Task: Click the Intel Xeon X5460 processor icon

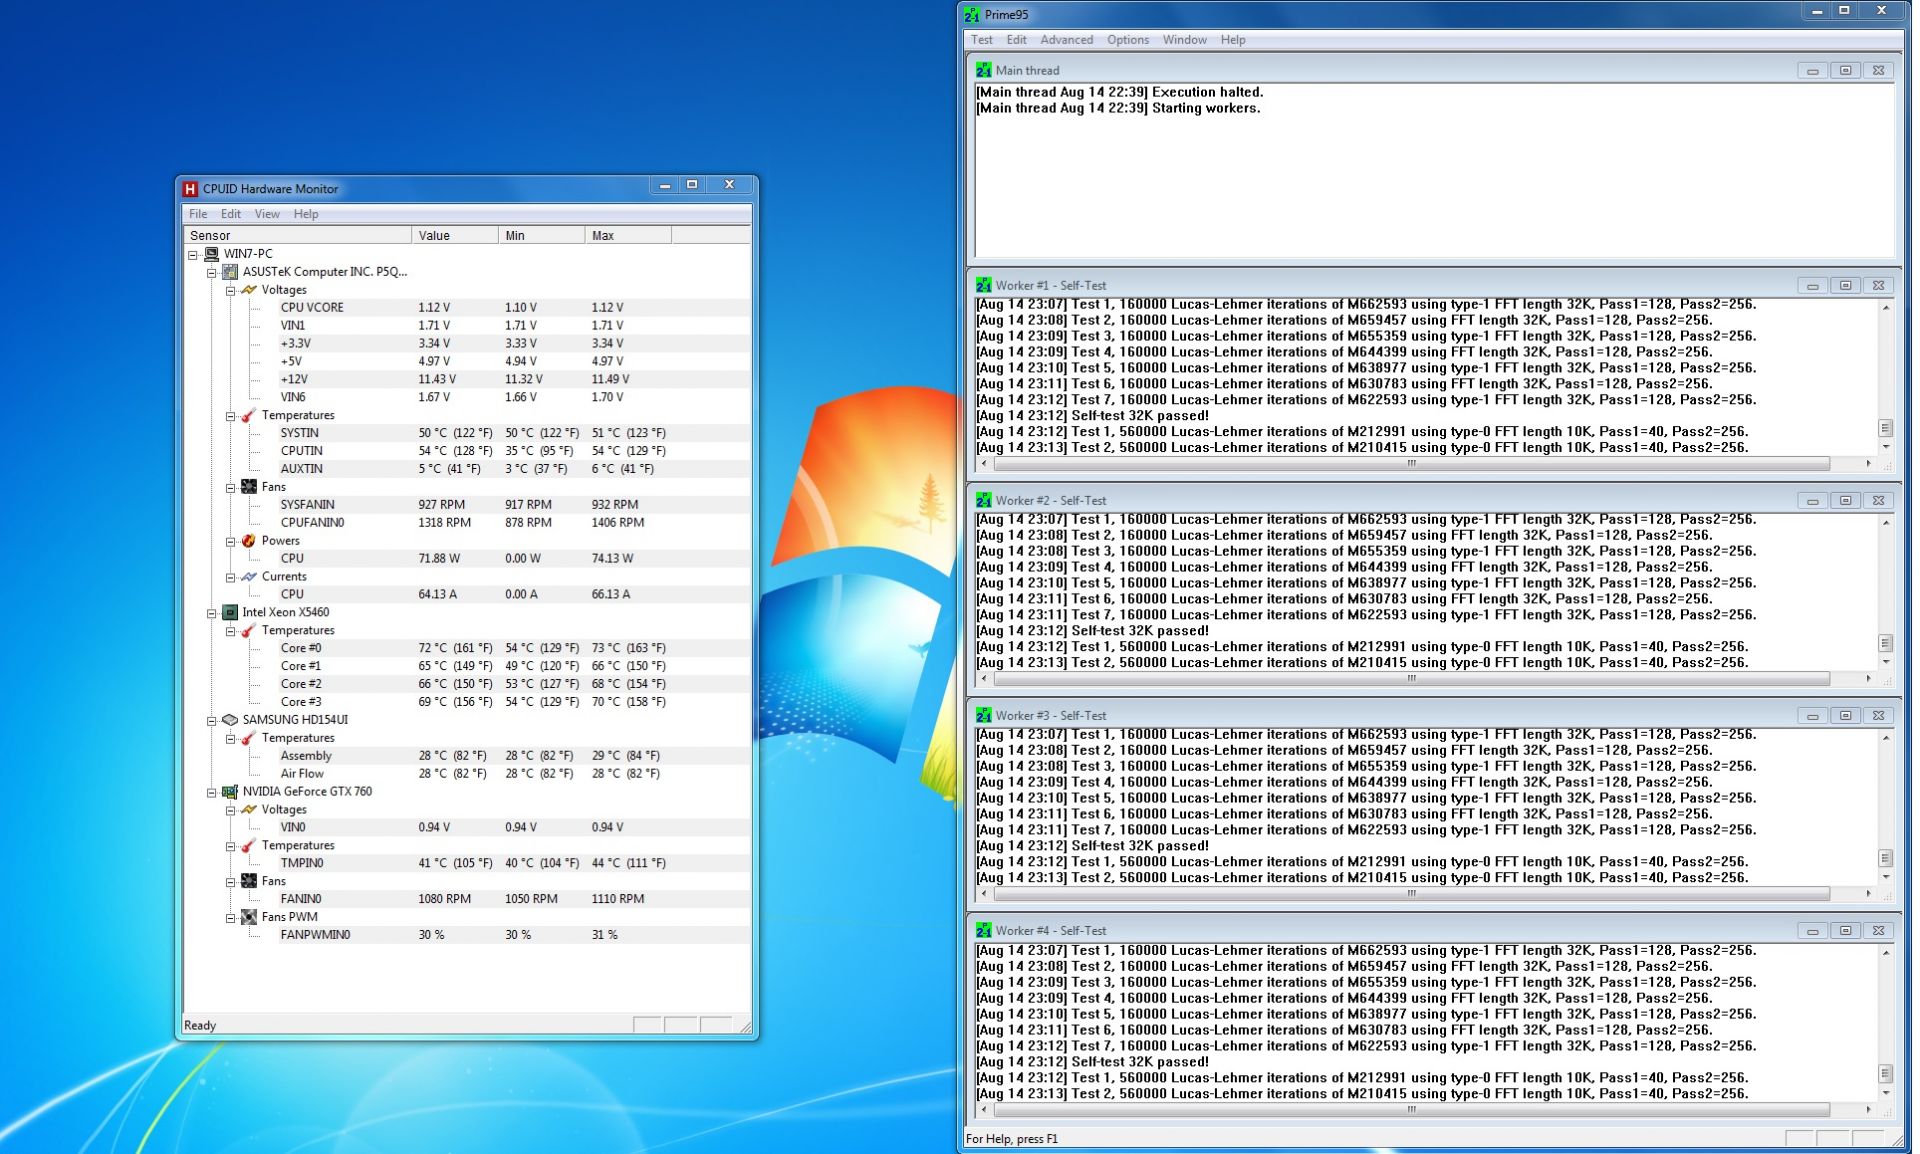Action: [230, 612]
